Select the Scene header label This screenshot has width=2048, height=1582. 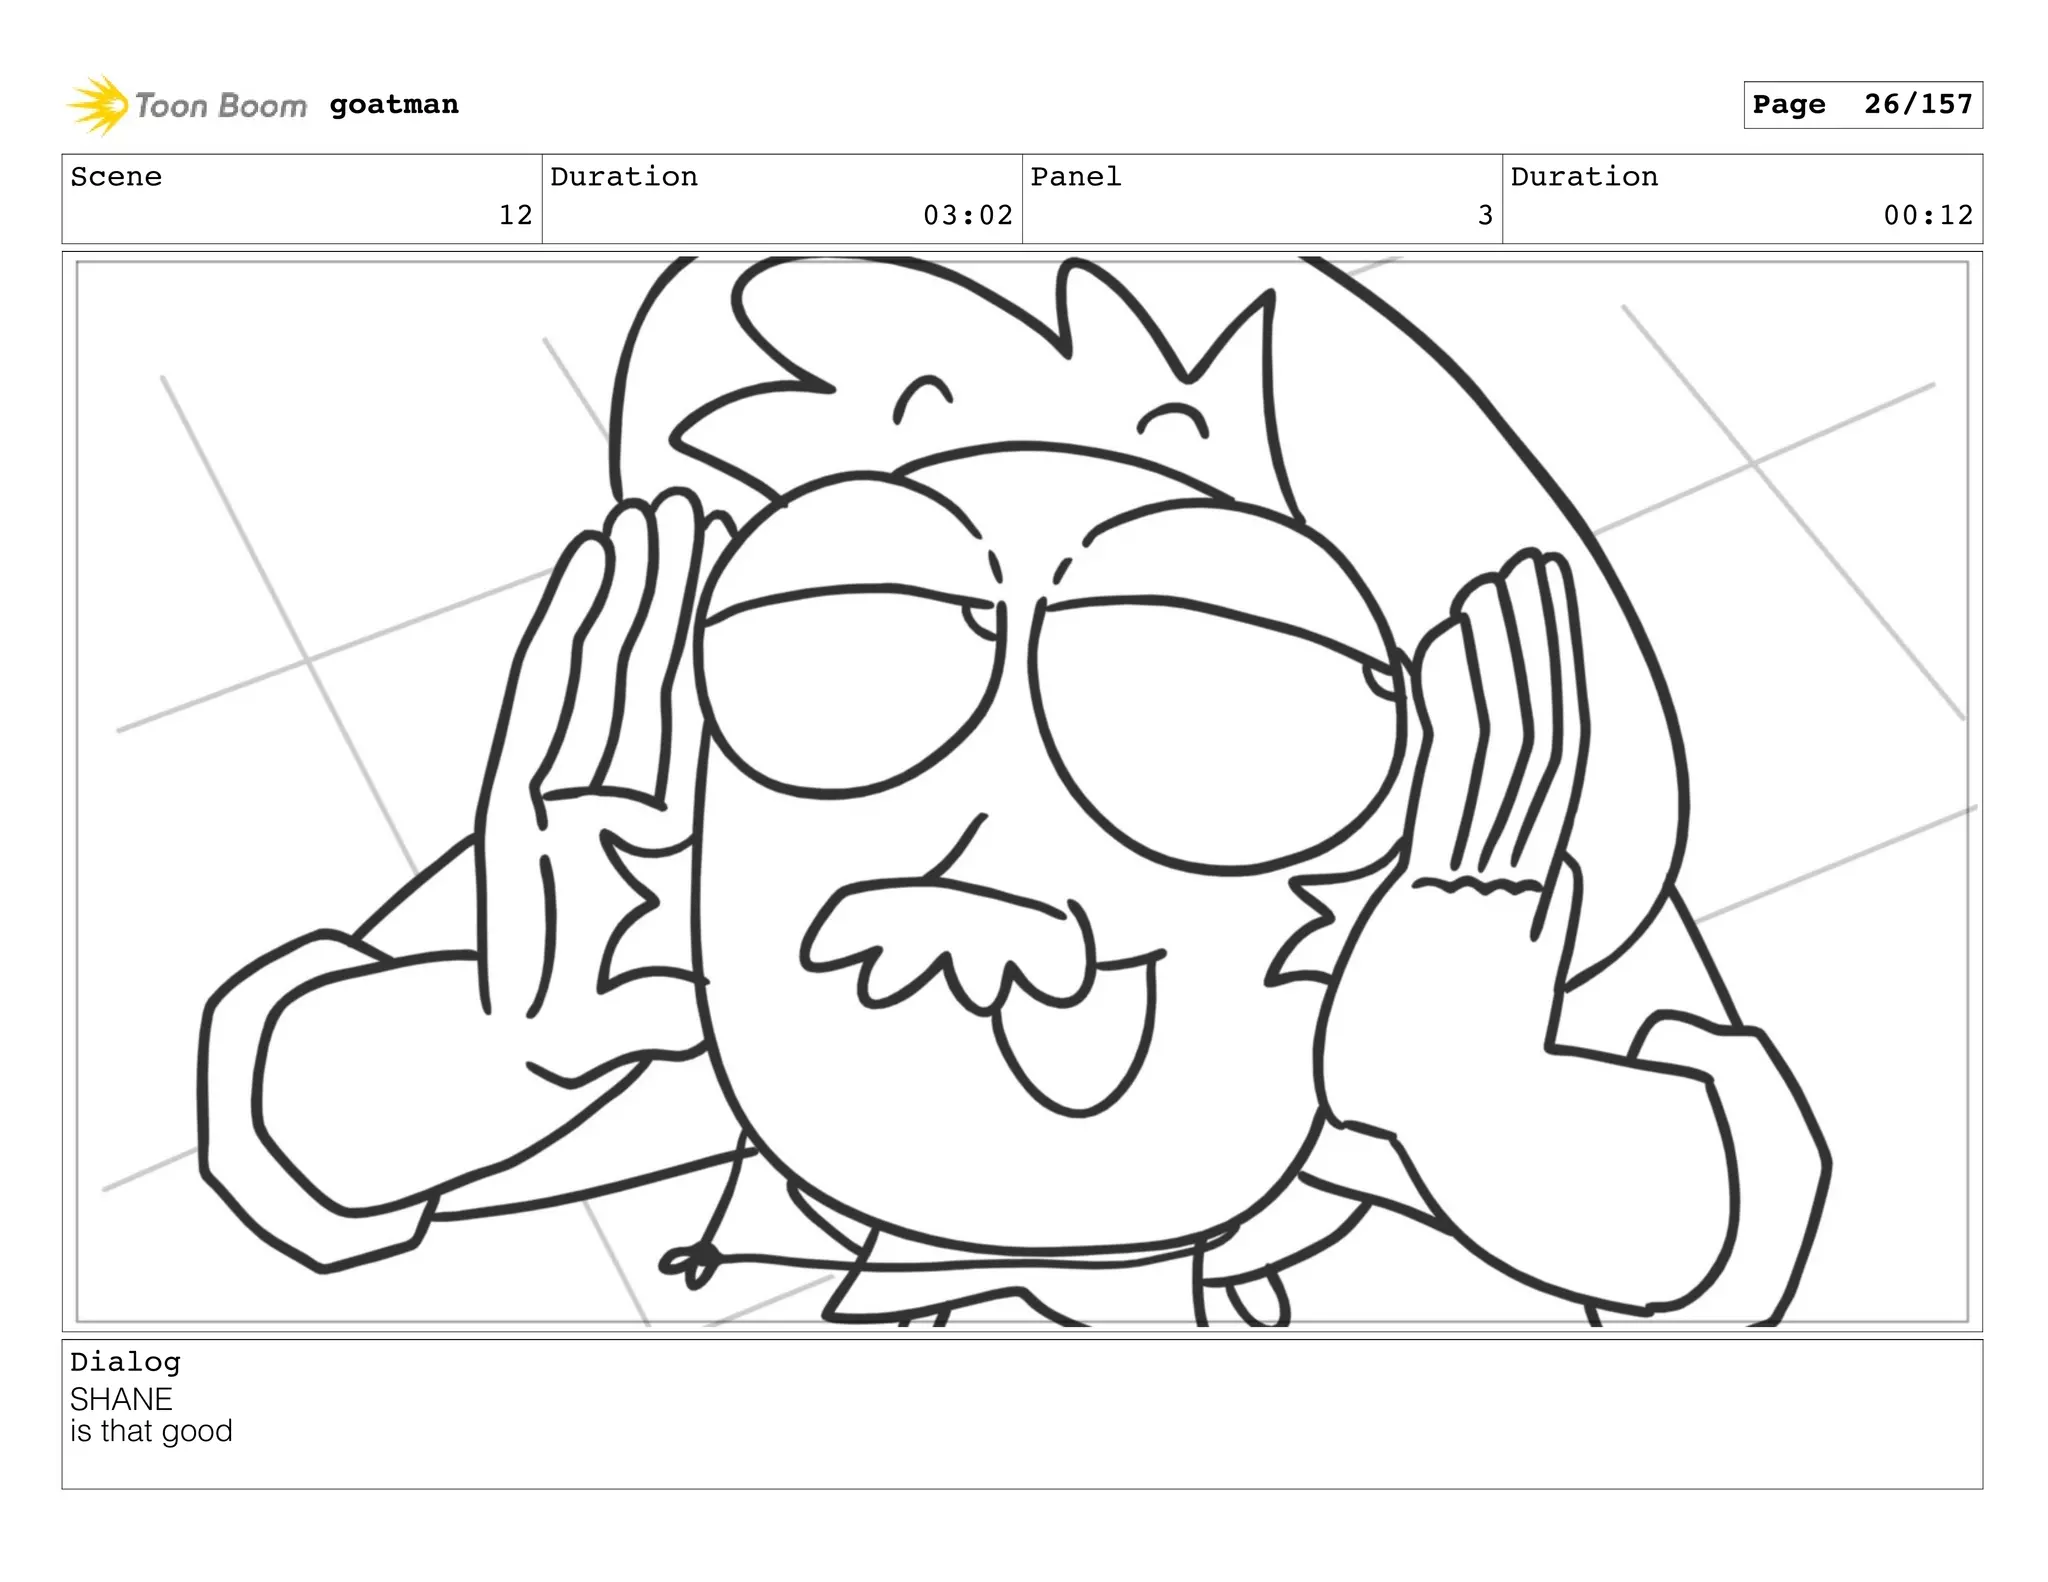[x=116, y=177]
